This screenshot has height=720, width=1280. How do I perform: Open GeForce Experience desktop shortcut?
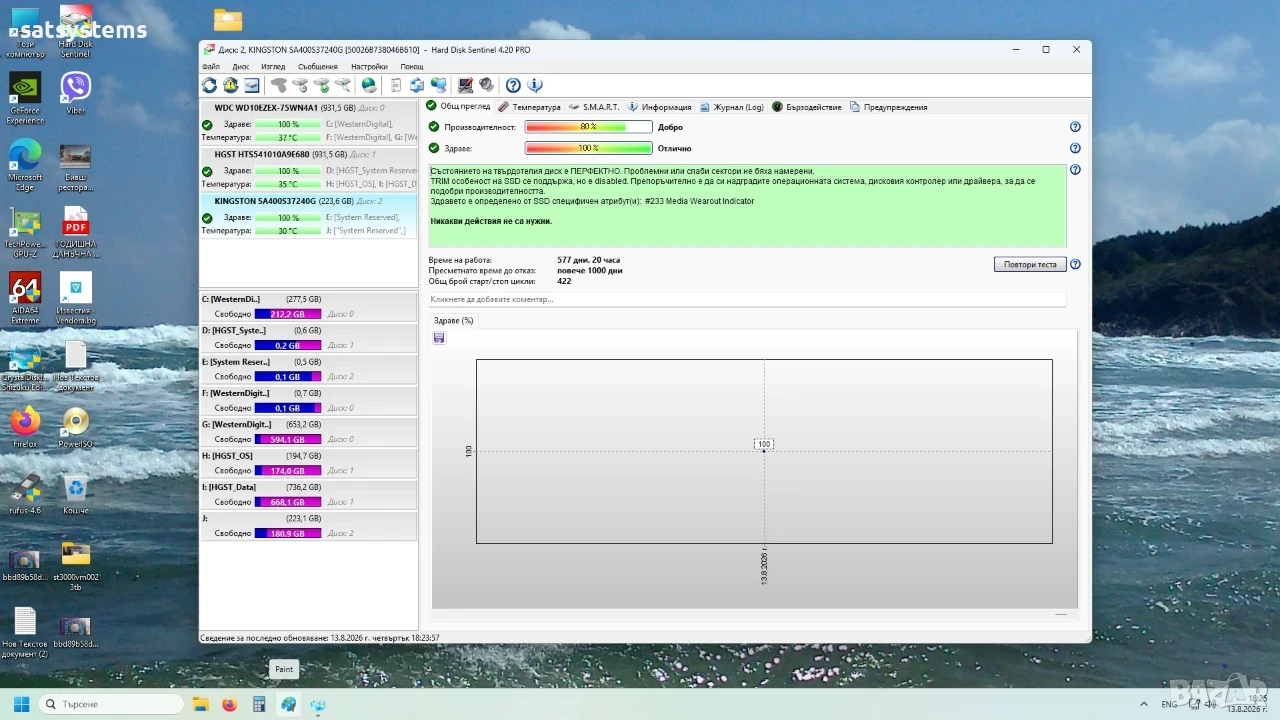coord(25,98)
